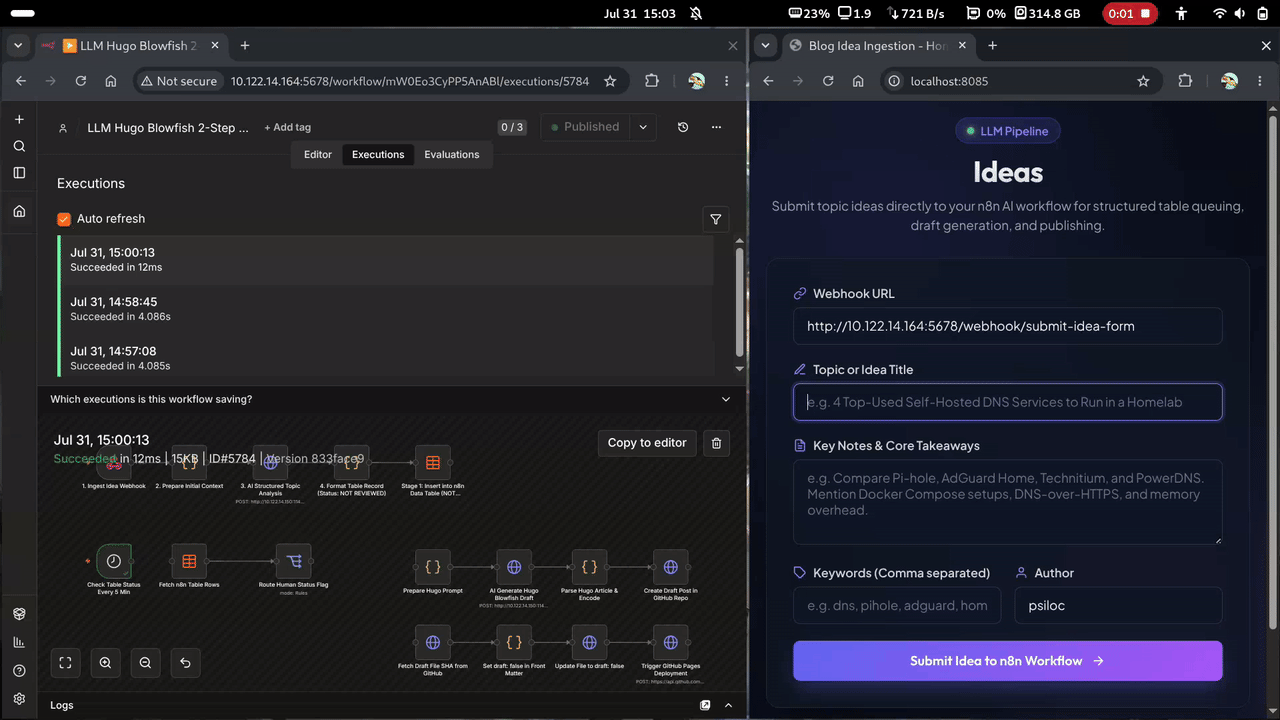The image size is (1280, 720).
Task: Focus the Webhook URL field
Action: pos(1008,326)
